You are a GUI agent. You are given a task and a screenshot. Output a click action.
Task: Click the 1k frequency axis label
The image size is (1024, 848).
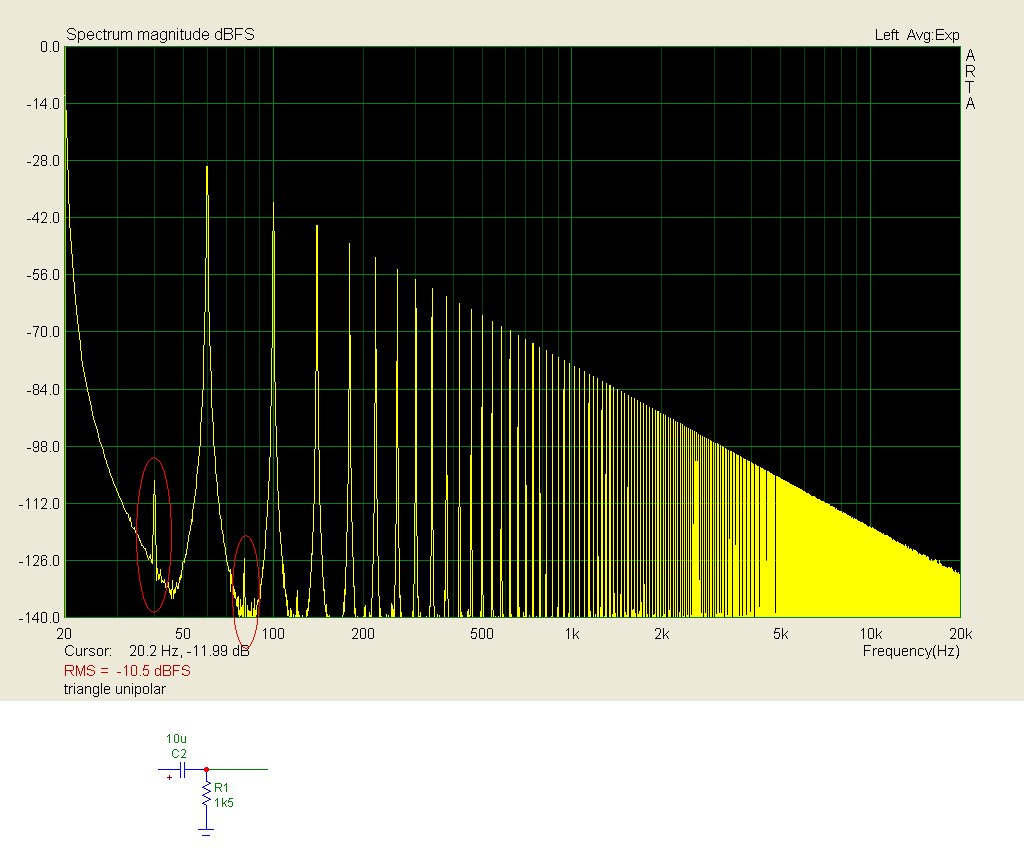(572, 634)
